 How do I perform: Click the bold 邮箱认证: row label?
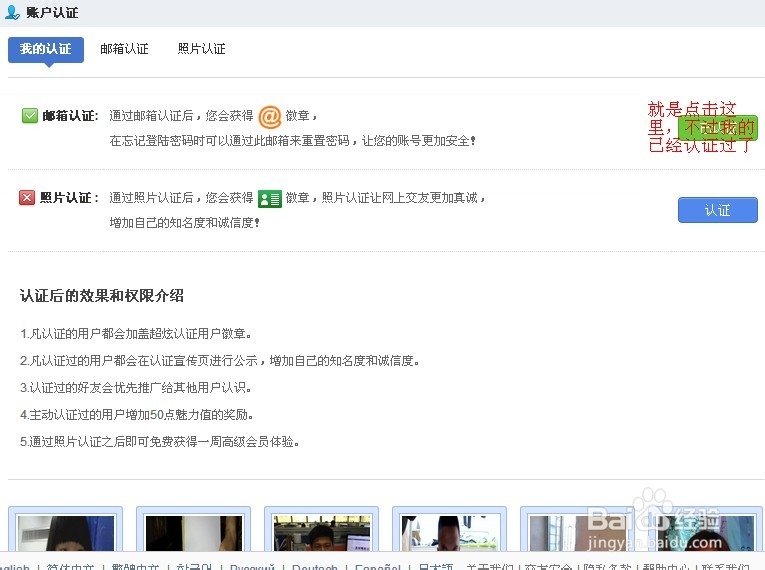coord(70,116)
